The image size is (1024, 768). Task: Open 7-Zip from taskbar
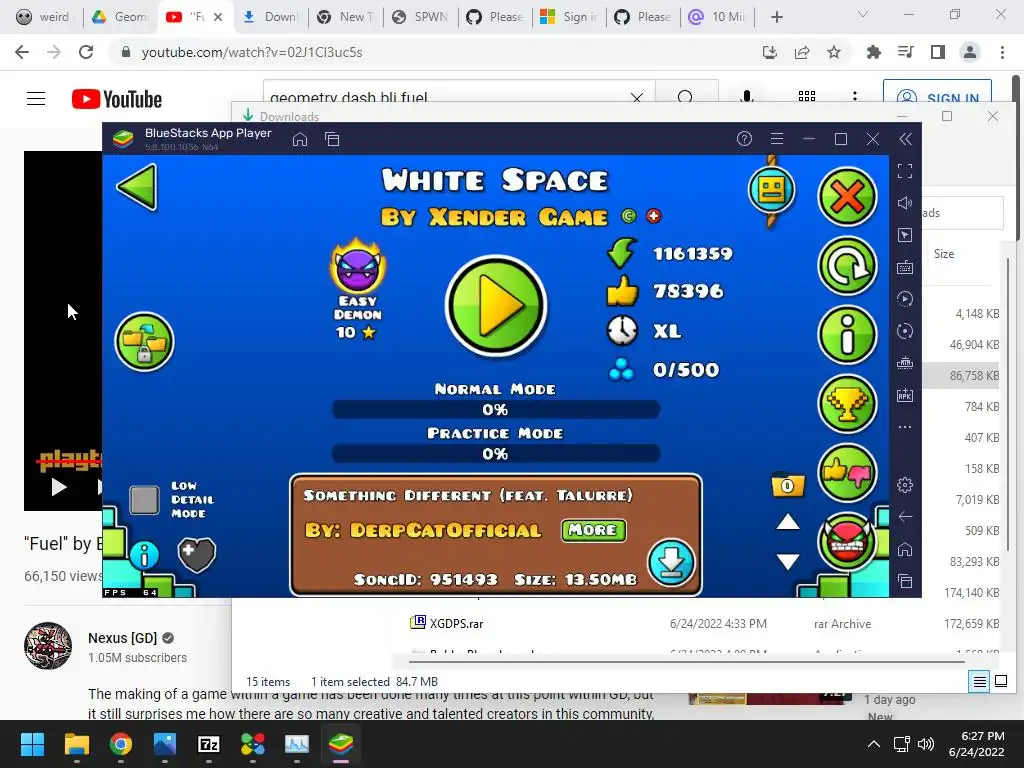[x=209, y=744]
